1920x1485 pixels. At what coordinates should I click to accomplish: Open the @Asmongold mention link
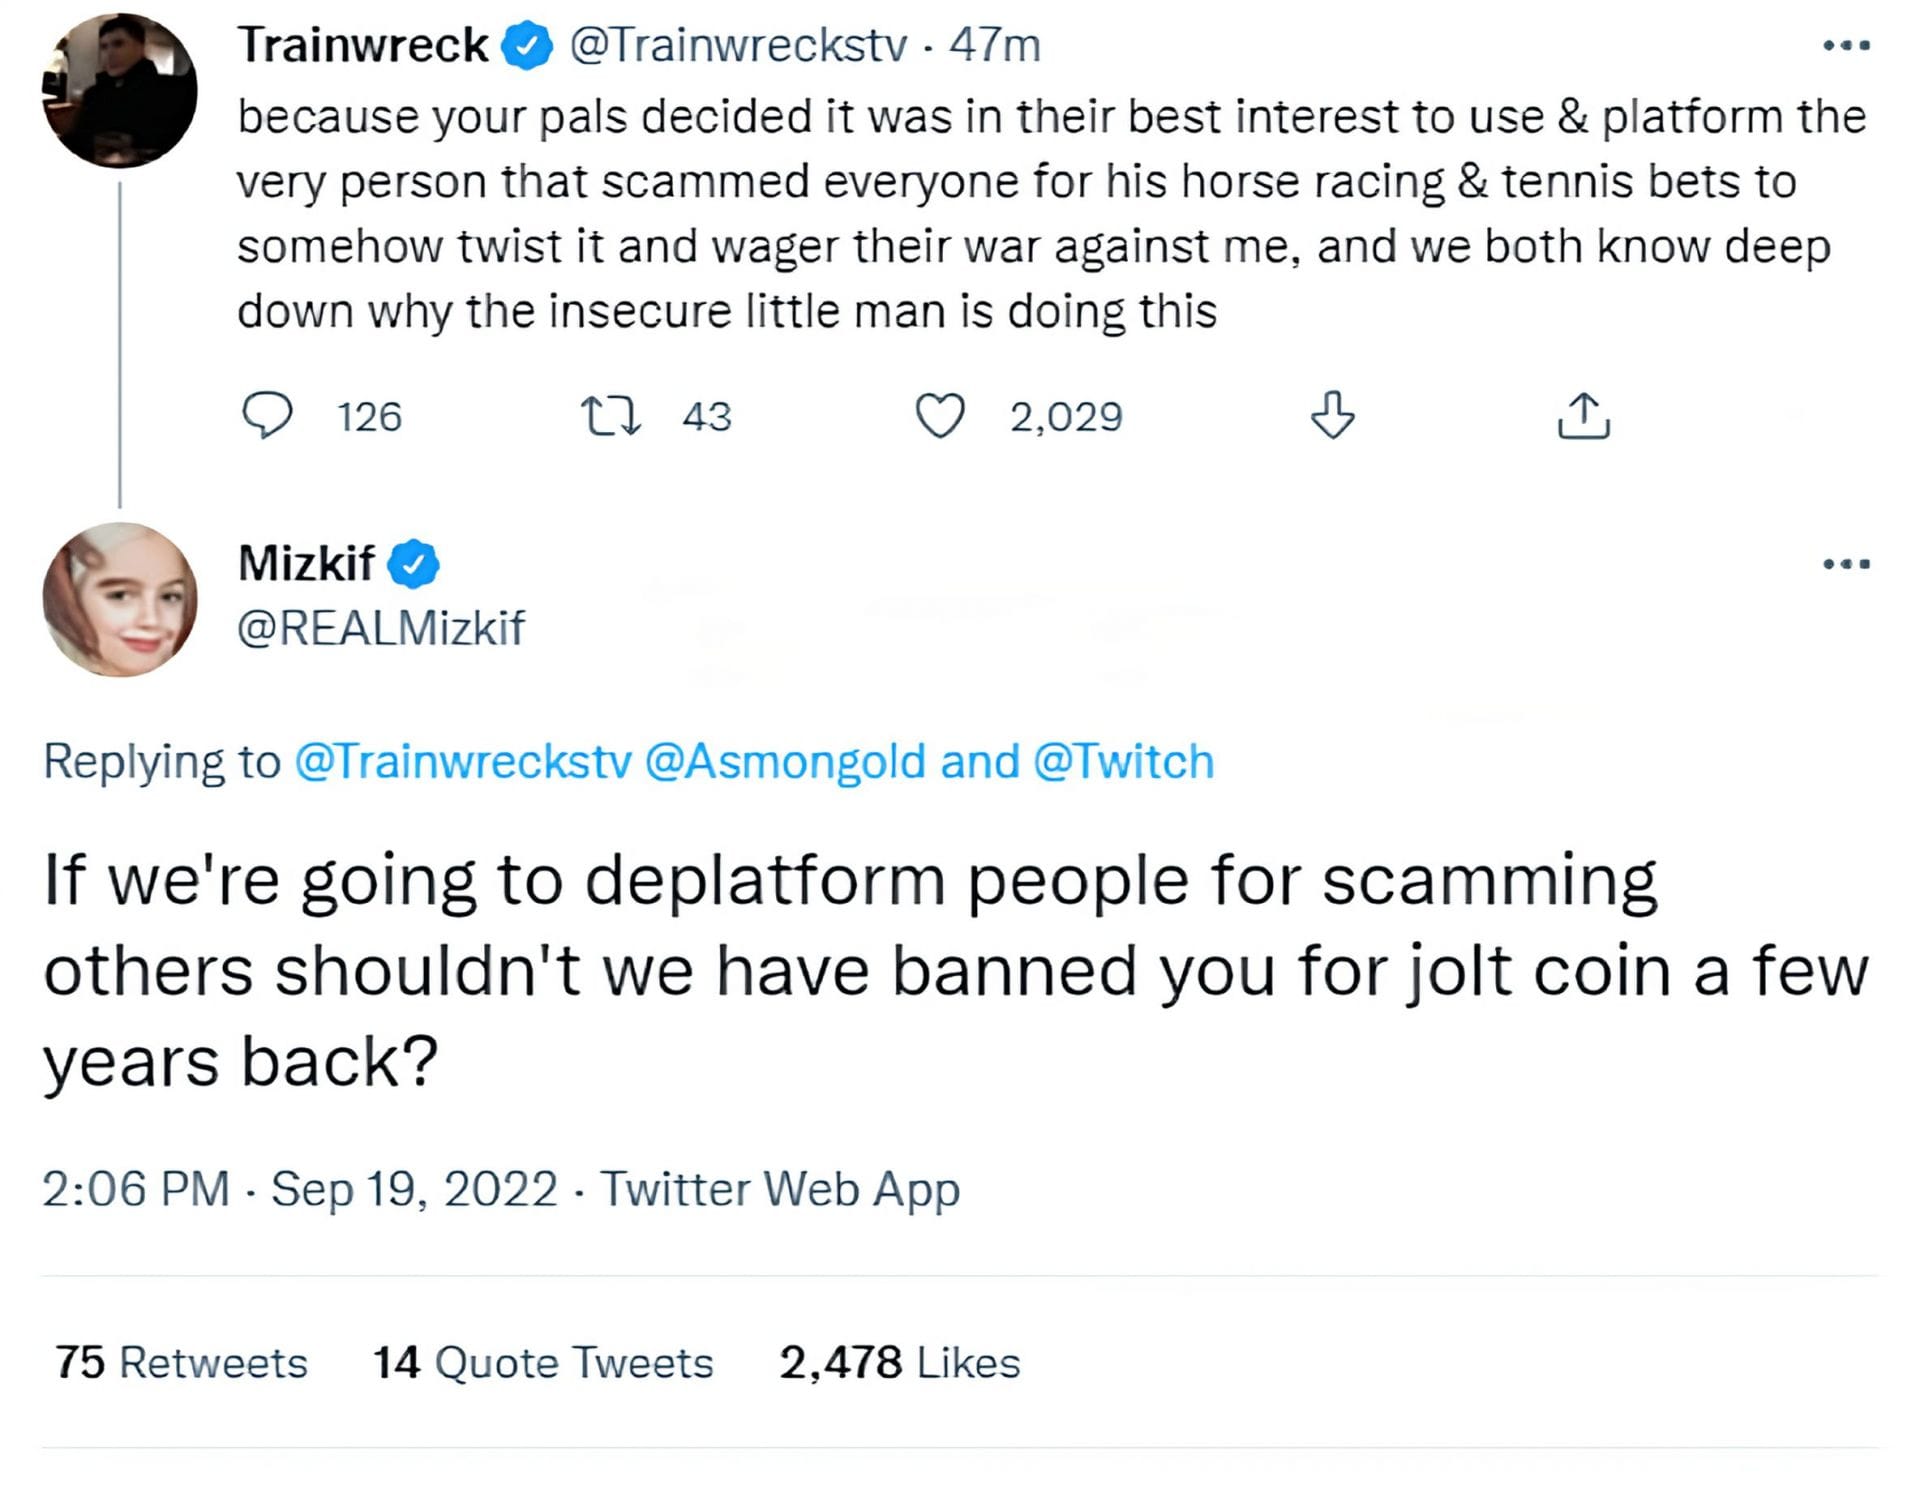(x=785, y=761)
